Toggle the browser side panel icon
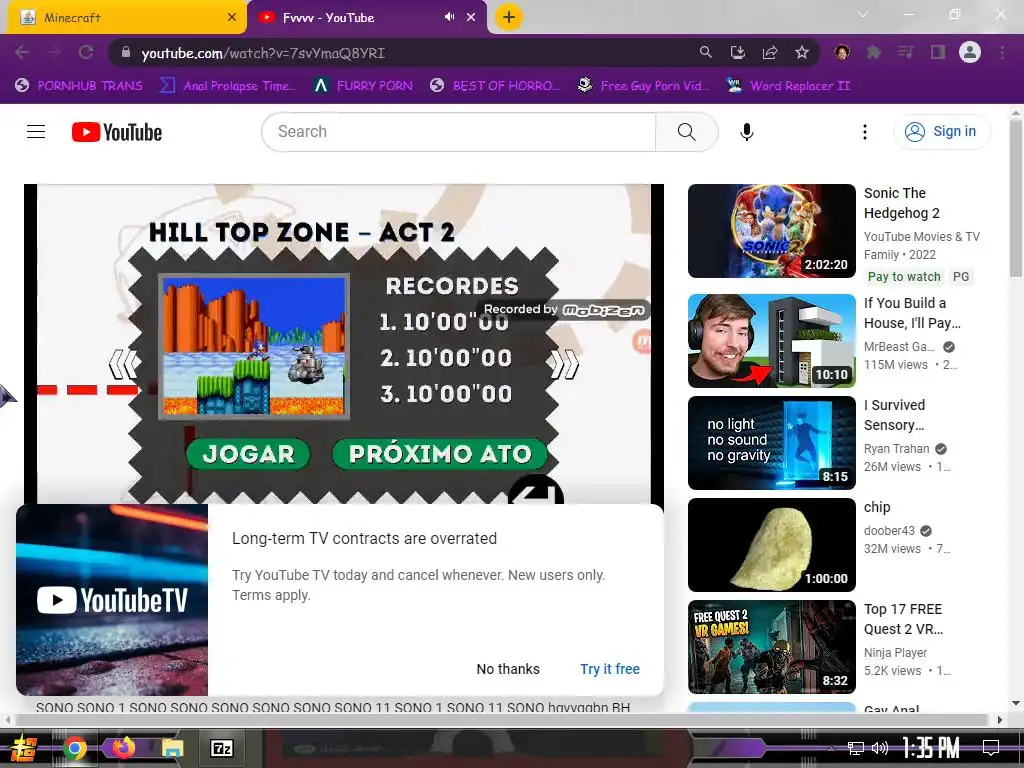 (938, 52)
